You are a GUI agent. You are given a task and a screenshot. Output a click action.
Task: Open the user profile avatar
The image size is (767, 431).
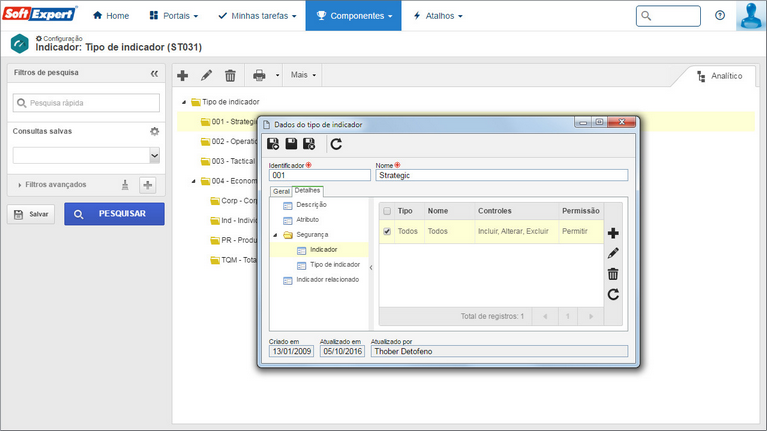click(x=751, y=16)
